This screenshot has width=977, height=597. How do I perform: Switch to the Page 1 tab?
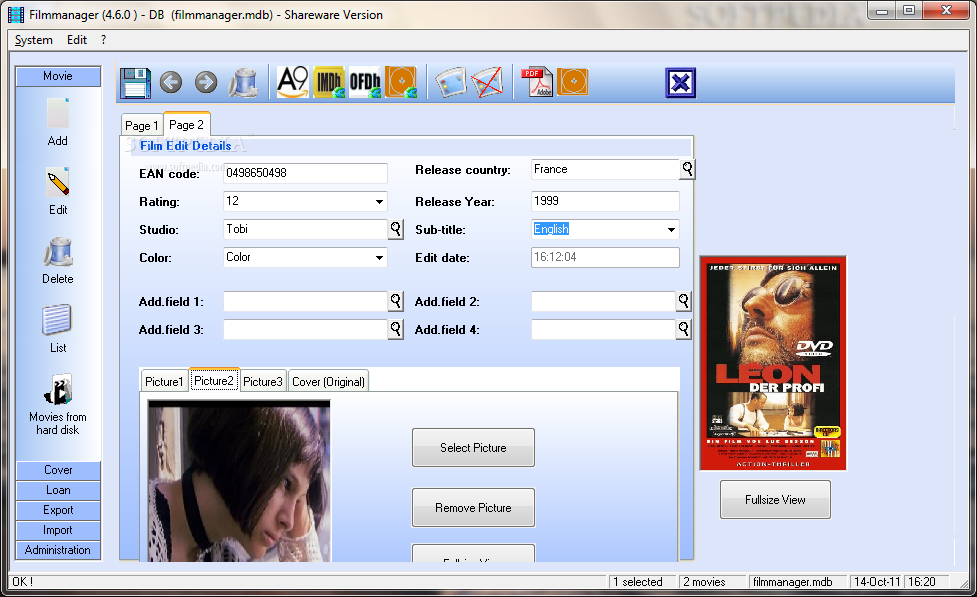pos(141,125)
